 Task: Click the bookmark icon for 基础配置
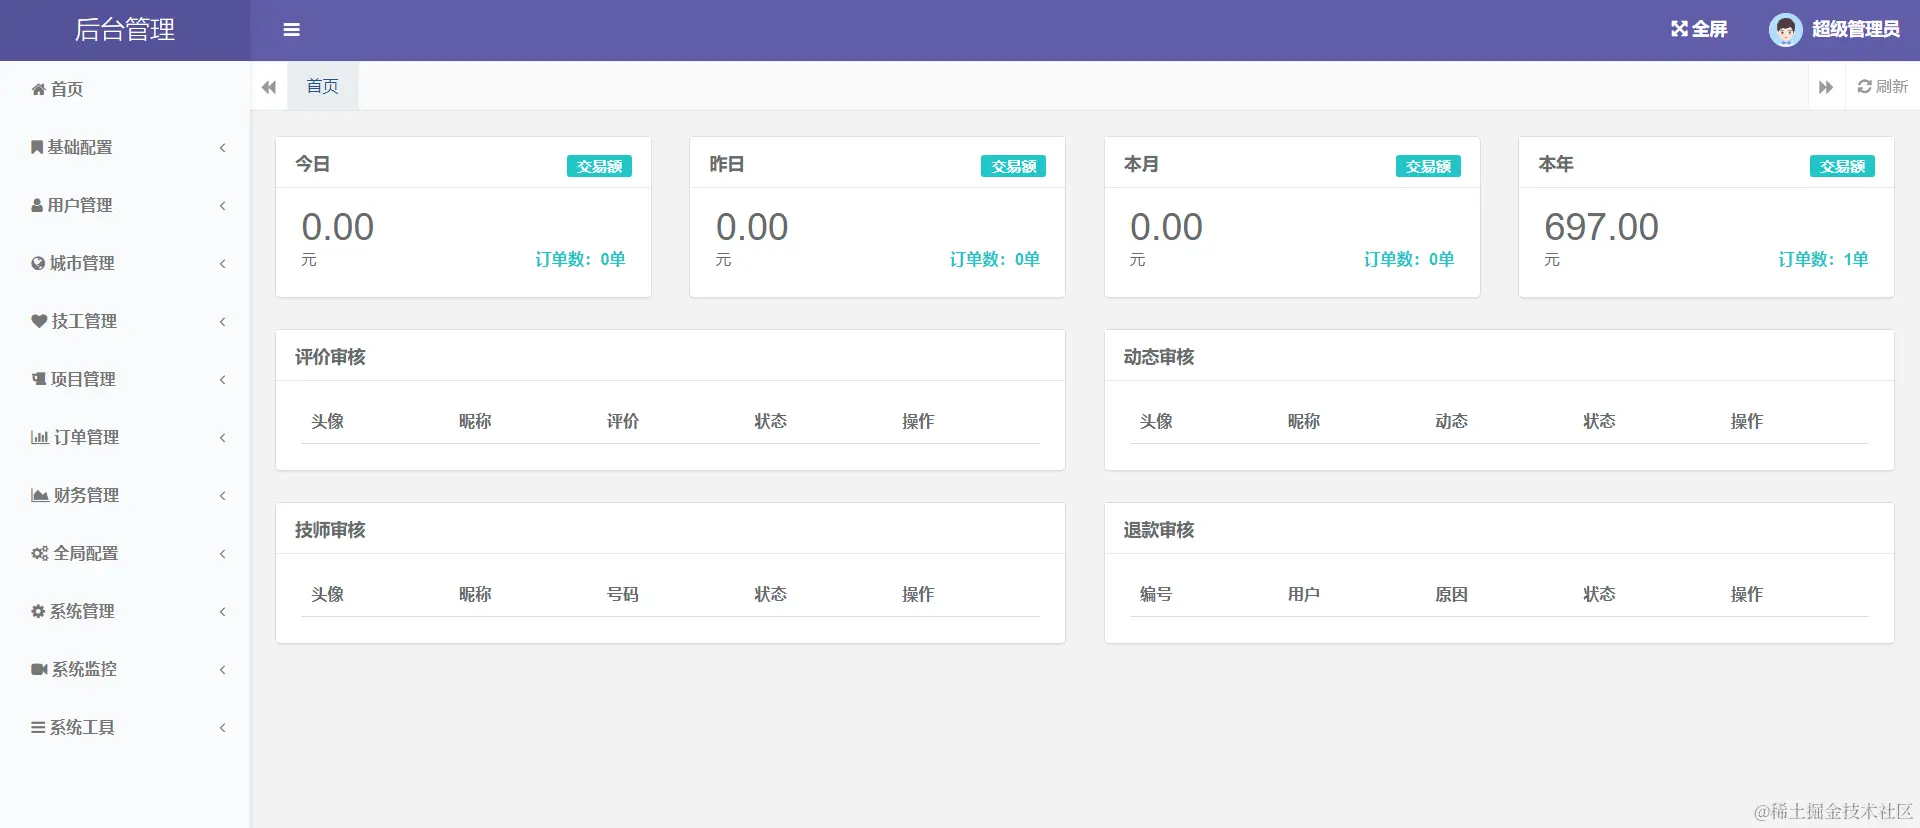point(37,147)
